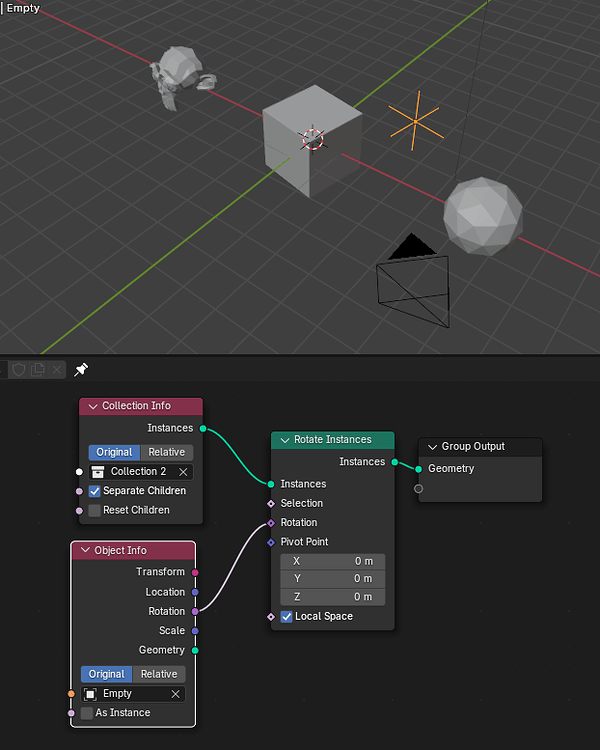
Task: Select Relative mode in Object Info
Action: (159, 674)
